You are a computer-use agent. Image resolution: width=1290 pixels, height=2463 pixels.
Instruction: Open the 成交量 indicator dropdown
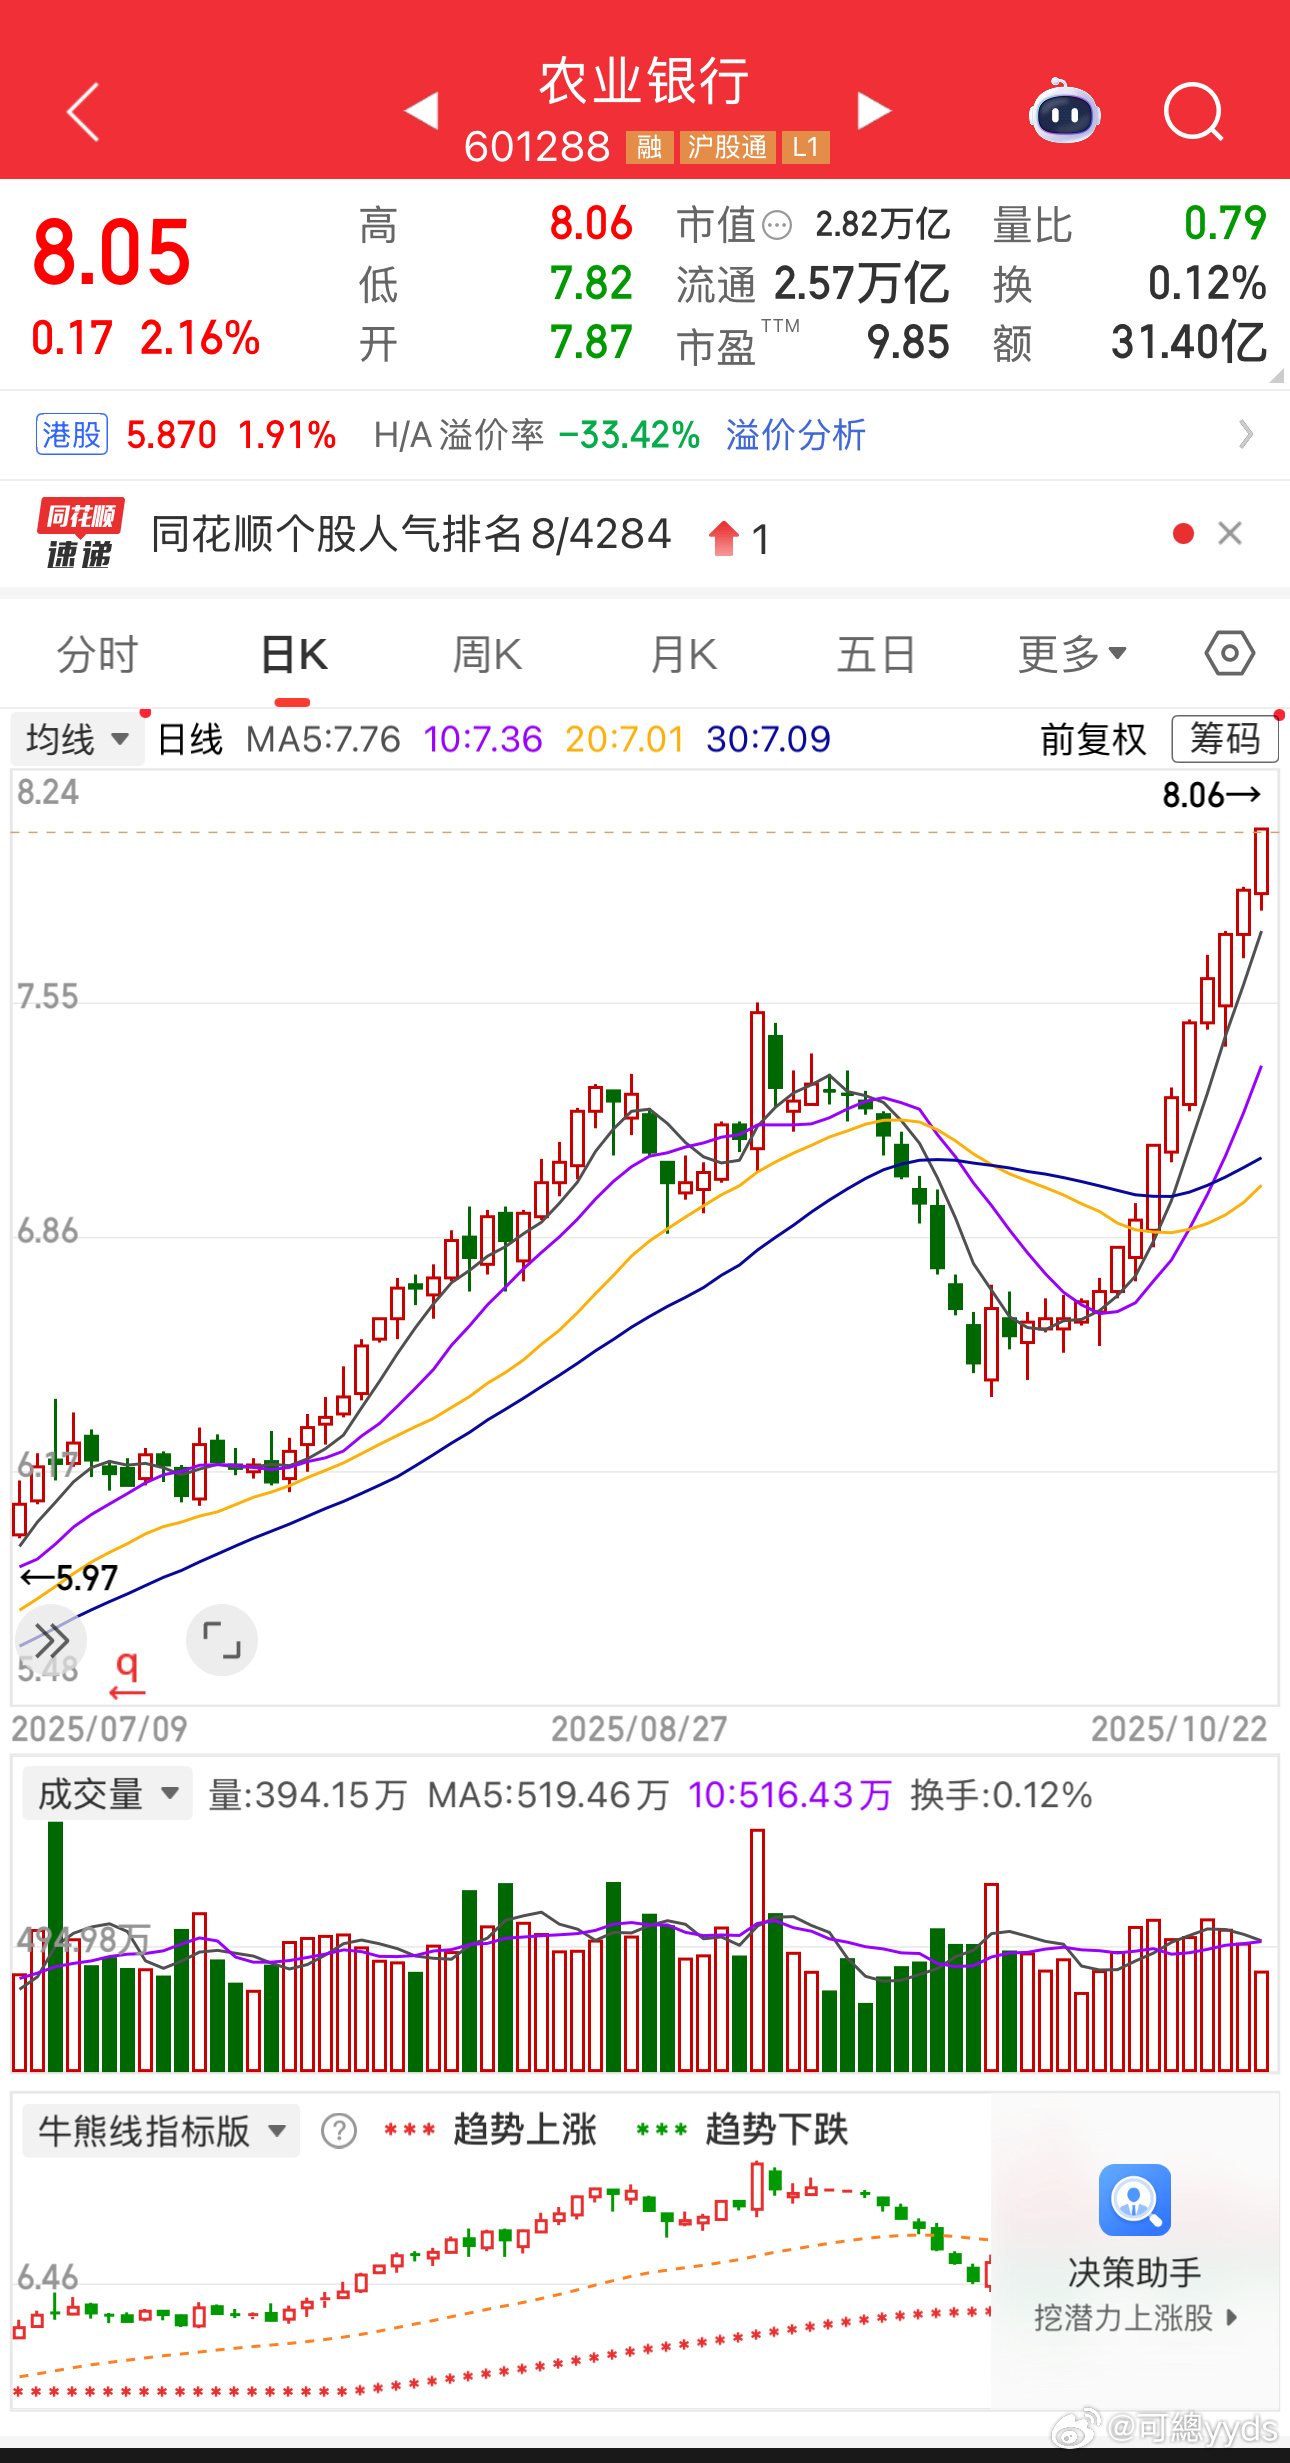(x=107, y=1795)
